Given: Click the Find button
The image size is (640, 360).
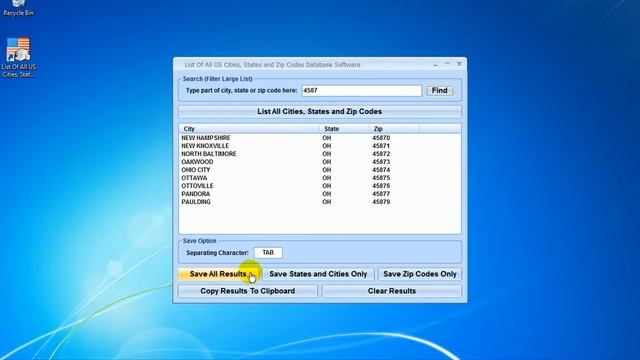Looking at the screenshot, I should 440,91.
